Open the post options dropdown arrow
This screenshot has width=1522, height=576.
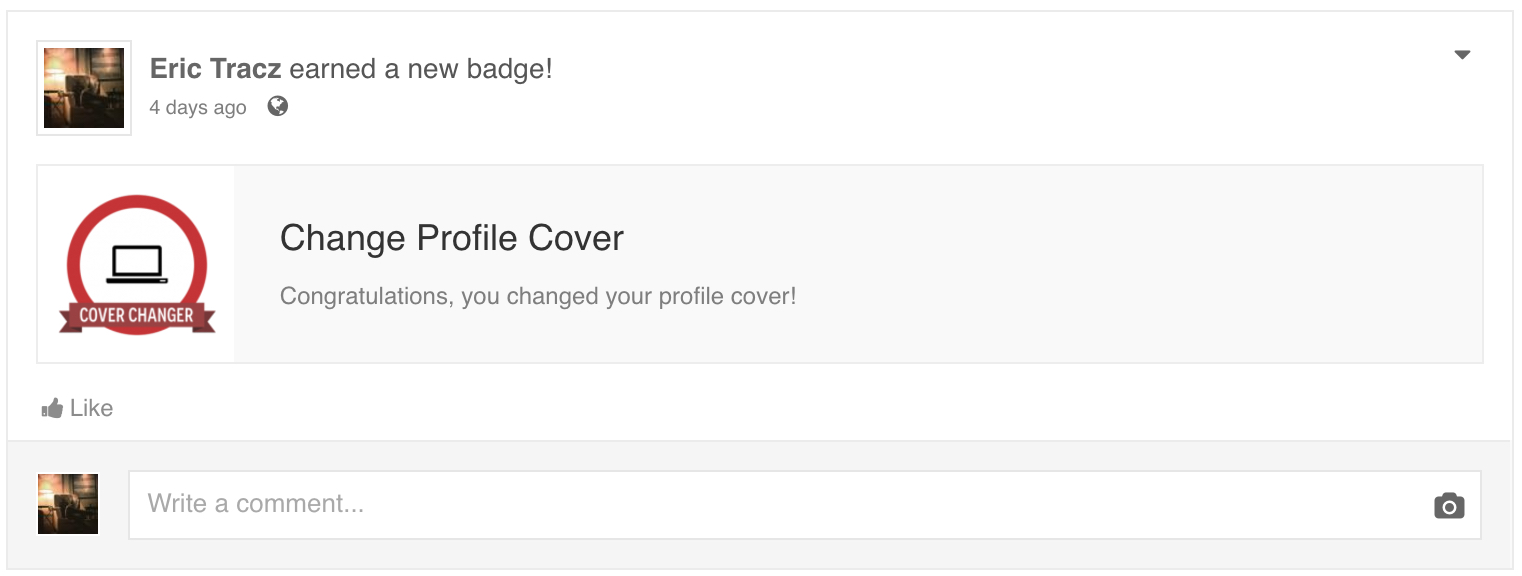click(x=1462, y=55)
